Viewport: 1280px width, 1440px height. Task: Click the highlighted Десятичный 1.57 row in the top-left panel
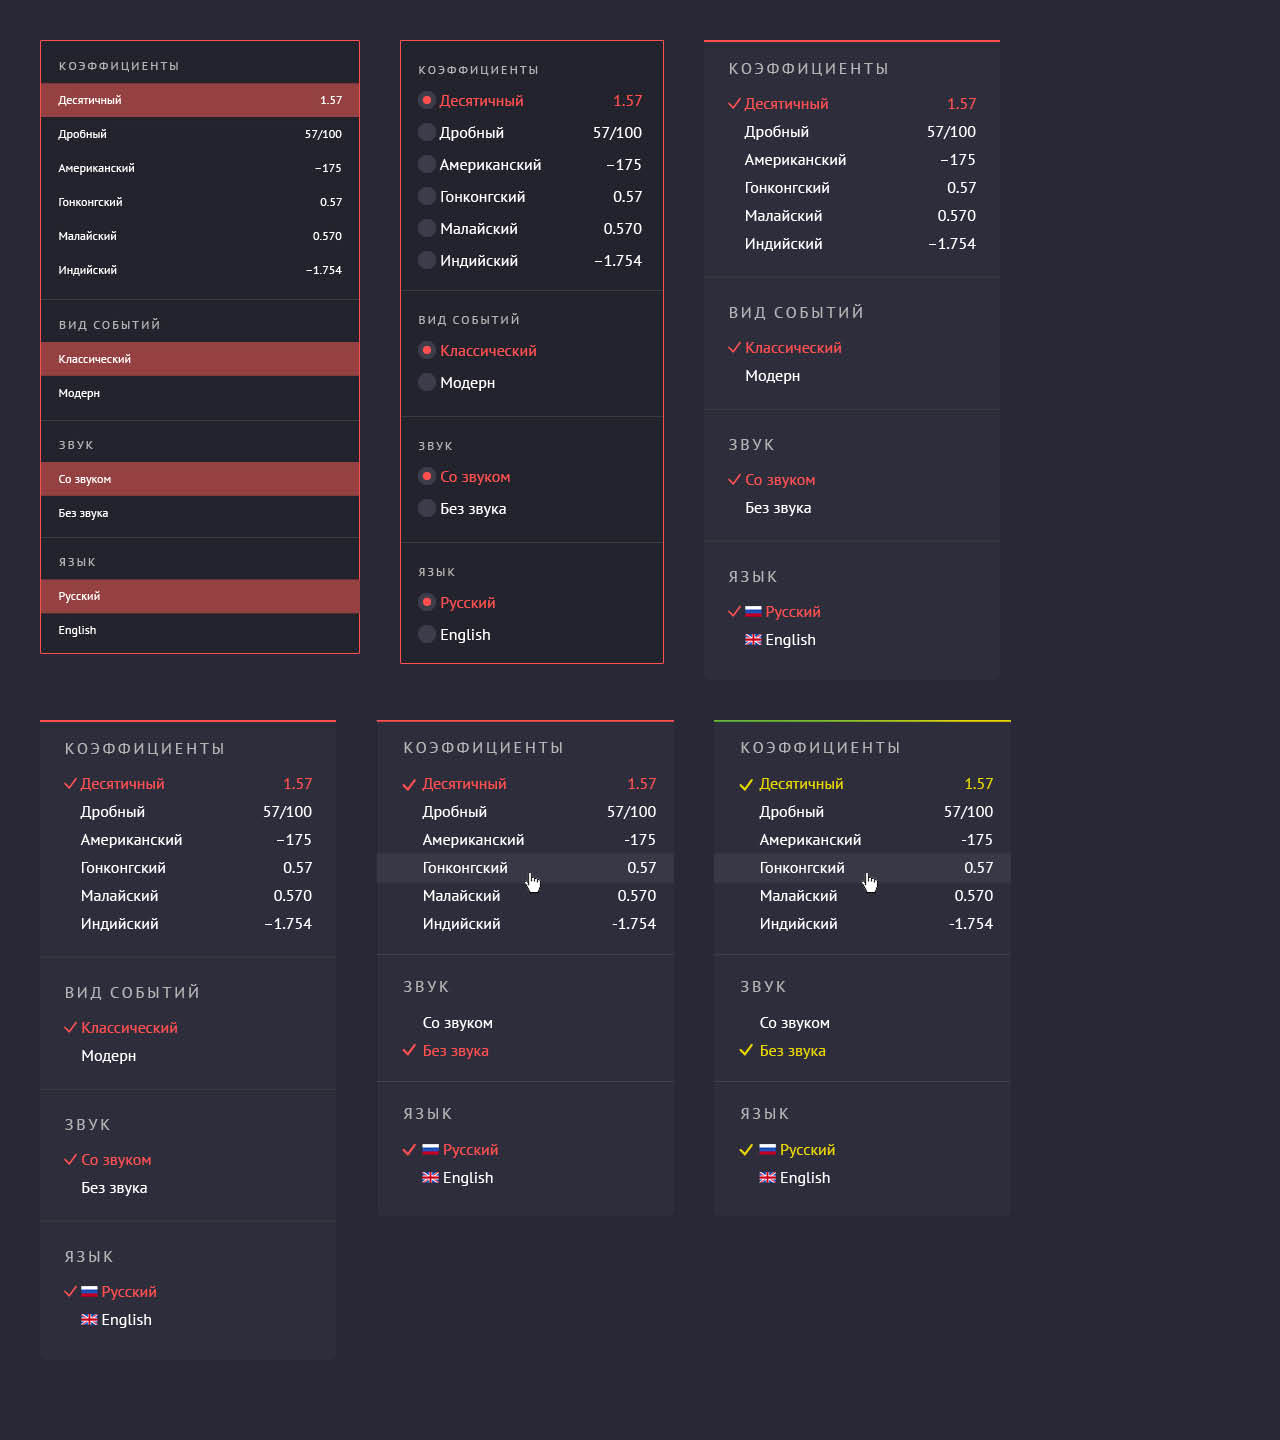[200, 100]
